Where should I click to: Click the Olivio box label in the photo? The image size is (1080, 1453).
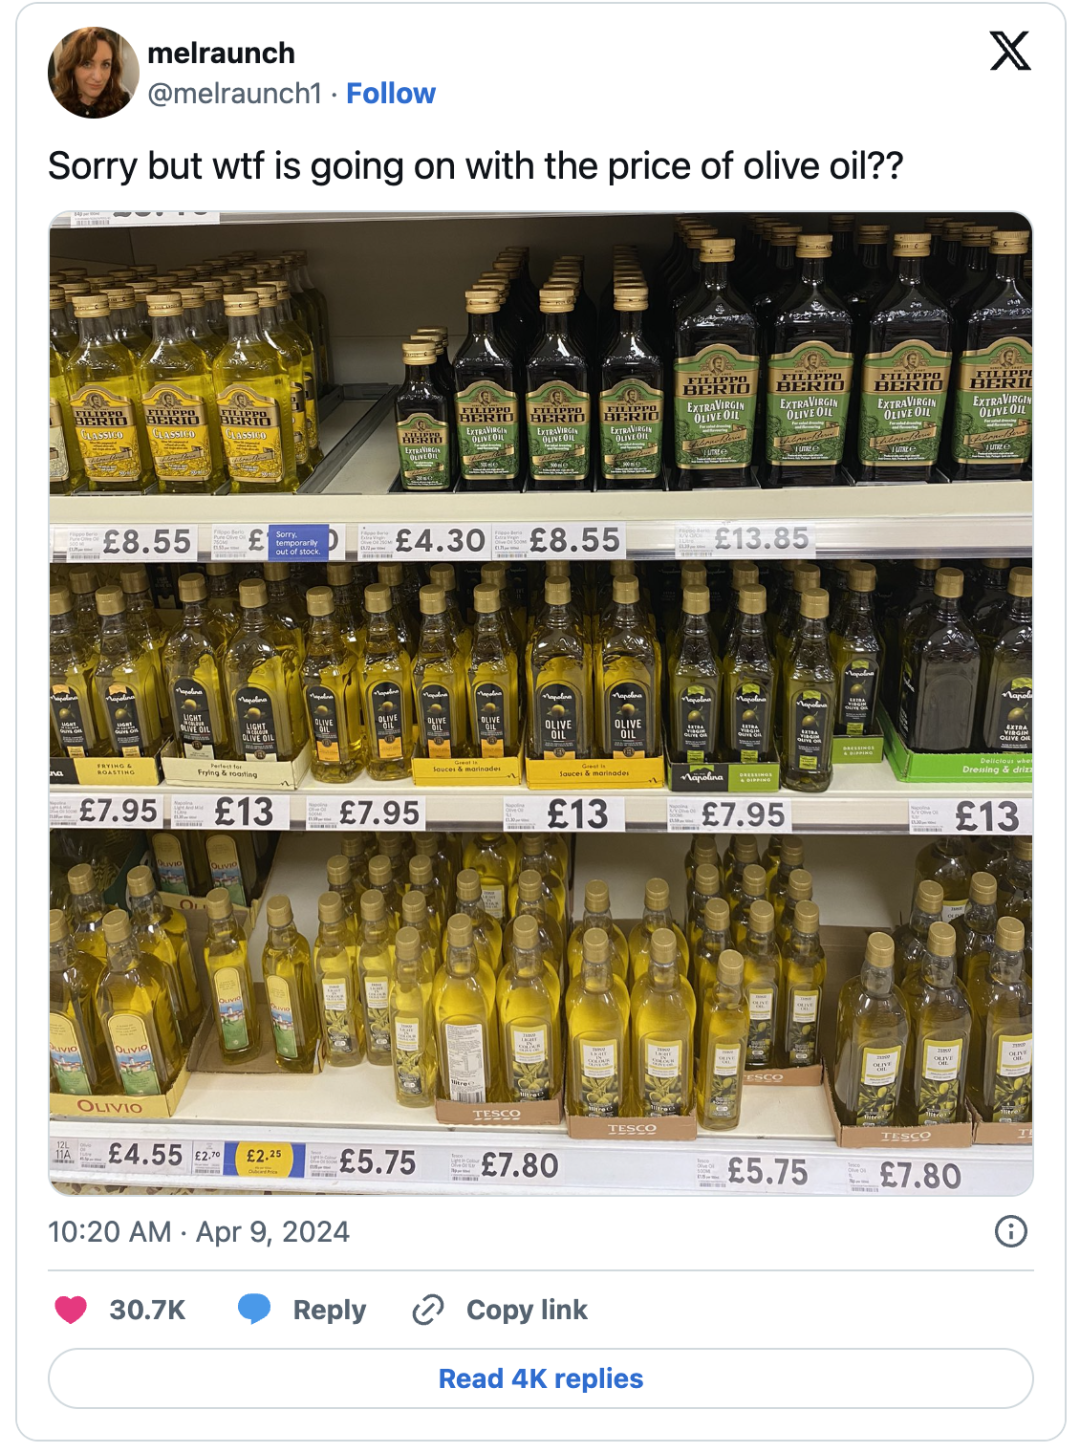pyautogui.click(x=110, y=1106)
